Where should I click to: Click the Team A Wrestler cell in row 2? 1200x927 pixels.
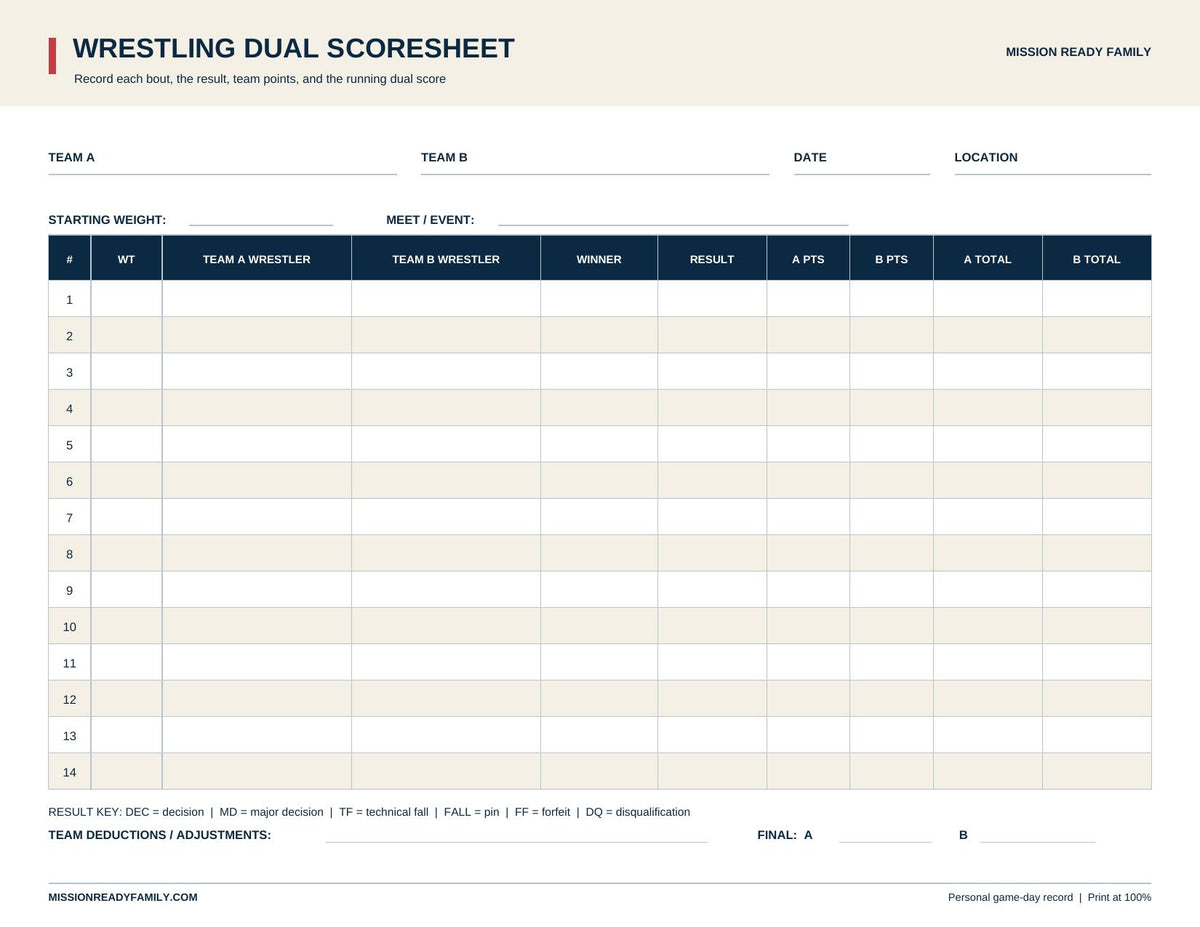coord(257,335)
